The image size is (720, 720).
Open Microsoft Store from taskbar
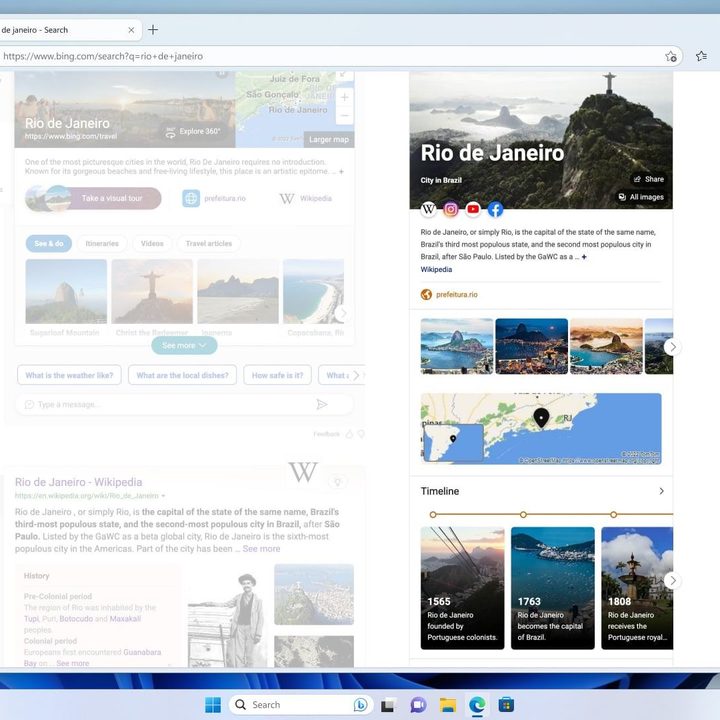coord(506,705)
